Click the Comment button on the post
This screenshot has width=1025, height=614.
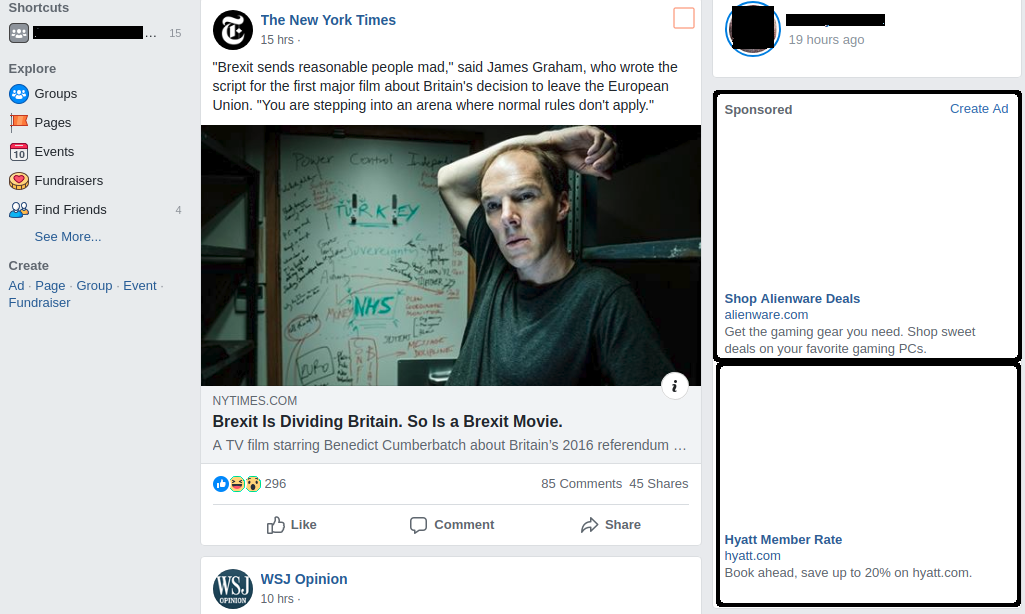click(452, 525)
